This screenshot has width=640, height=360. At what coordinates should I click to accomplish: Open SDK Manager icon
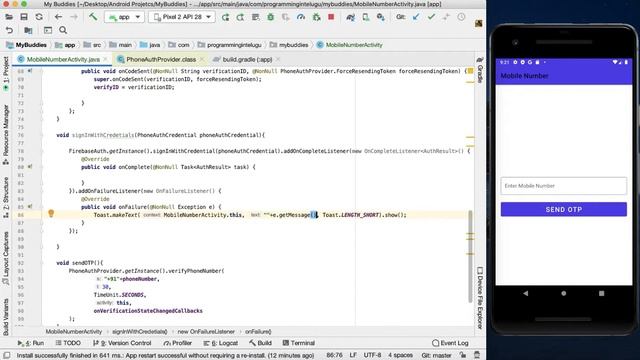pyautogui.click(x=381, y=17)
